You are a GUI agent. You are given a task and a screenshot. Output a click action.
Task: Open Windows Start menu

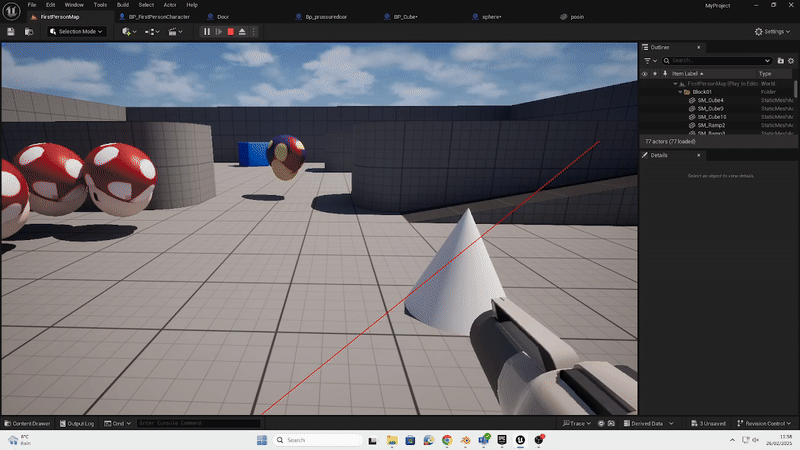[x=262, y=440]
